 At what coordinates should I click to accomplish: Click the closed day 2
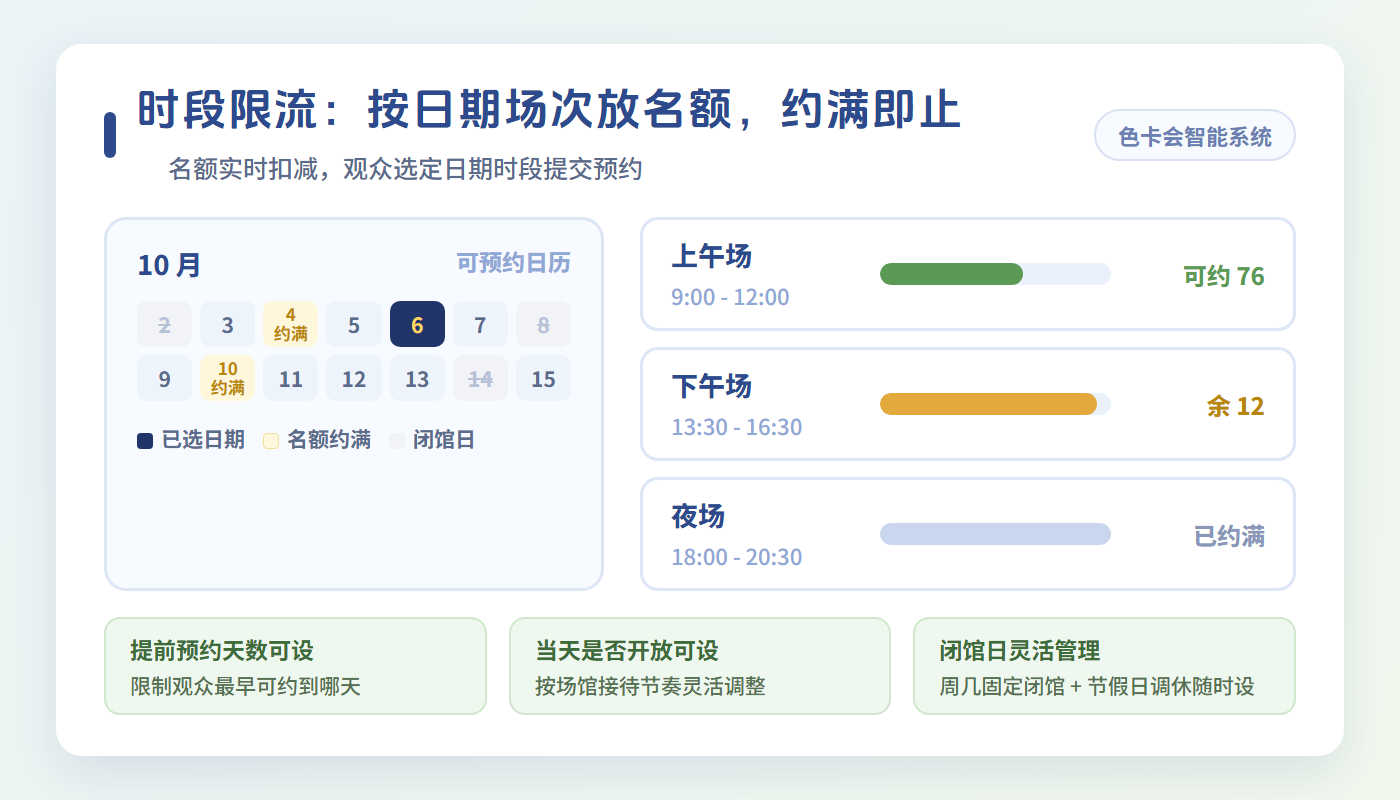(164, 324)
